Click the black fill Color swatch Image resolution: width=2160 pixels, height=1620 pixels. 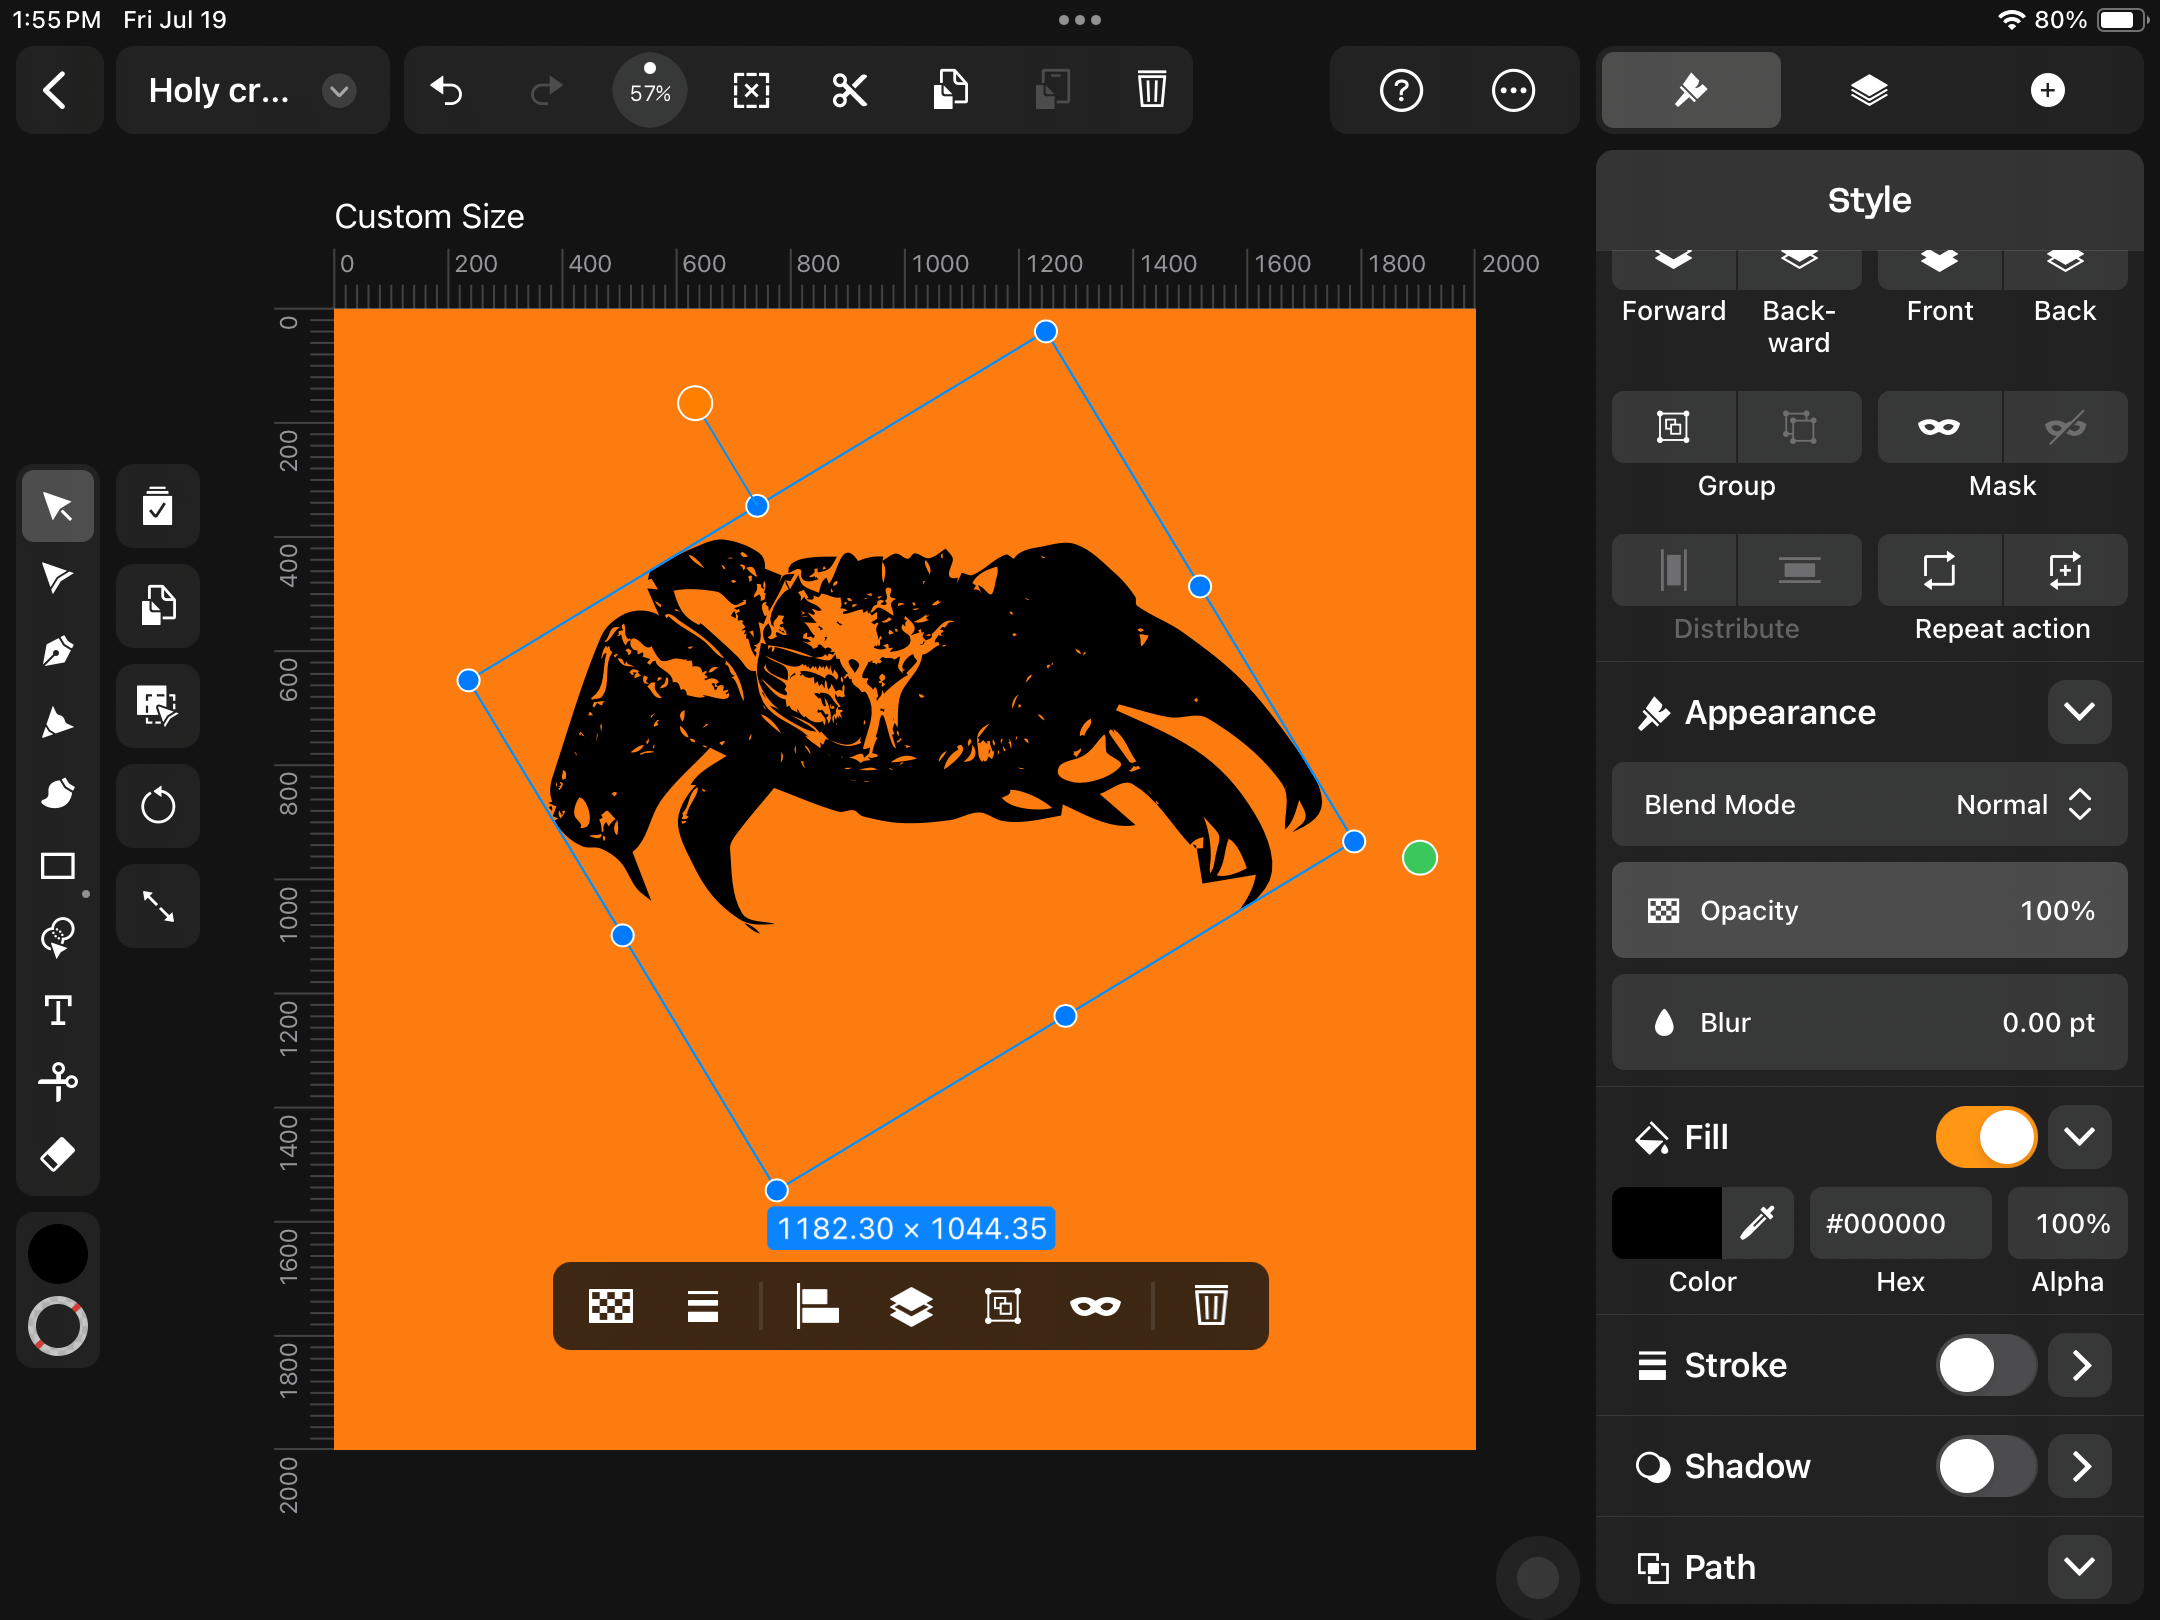pyautogui.click(x=1666, y=1223)
